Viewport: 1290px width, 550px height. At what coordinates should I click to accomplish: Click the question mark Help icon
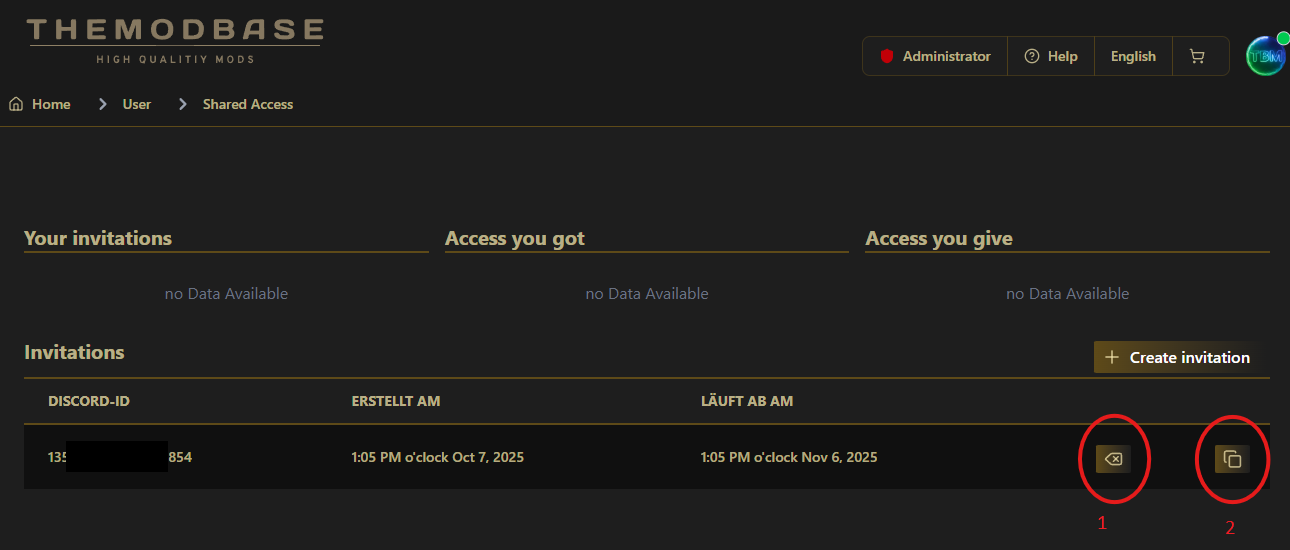(1032, 57)
